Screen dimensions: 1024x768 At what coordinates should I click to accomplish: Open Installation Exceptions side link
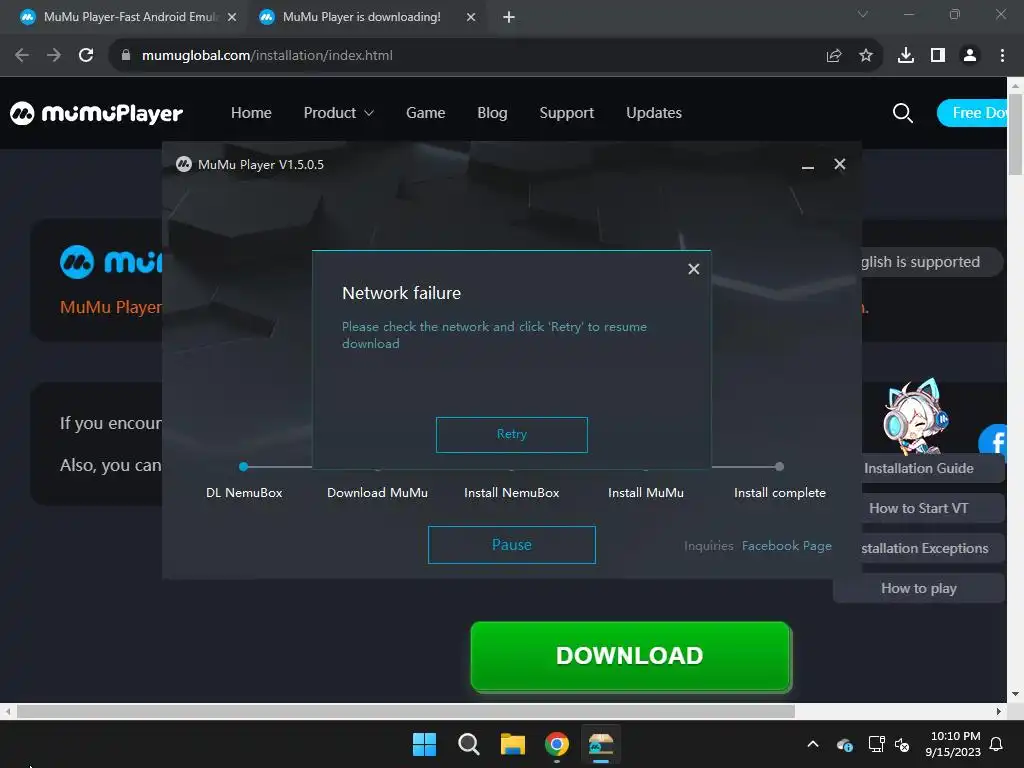[924, 549]
